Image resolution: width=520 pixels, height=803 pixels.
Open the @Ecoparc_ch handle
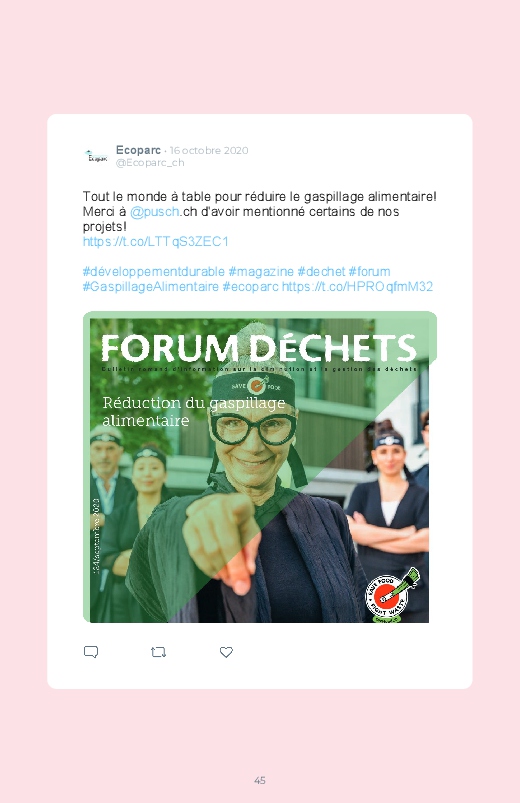[150, 162]
